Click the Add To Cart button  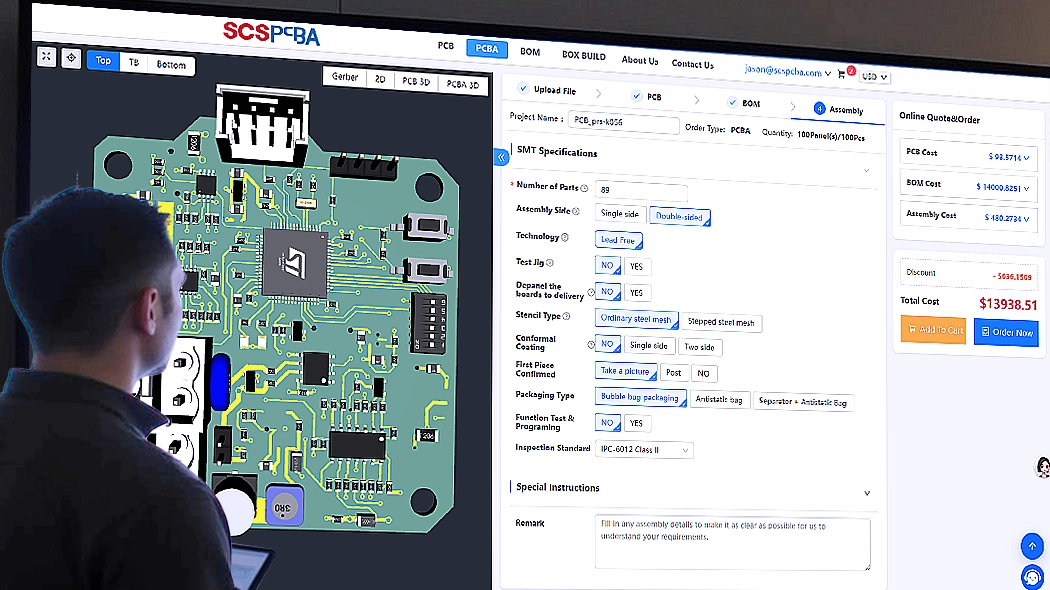click(932, 330)
